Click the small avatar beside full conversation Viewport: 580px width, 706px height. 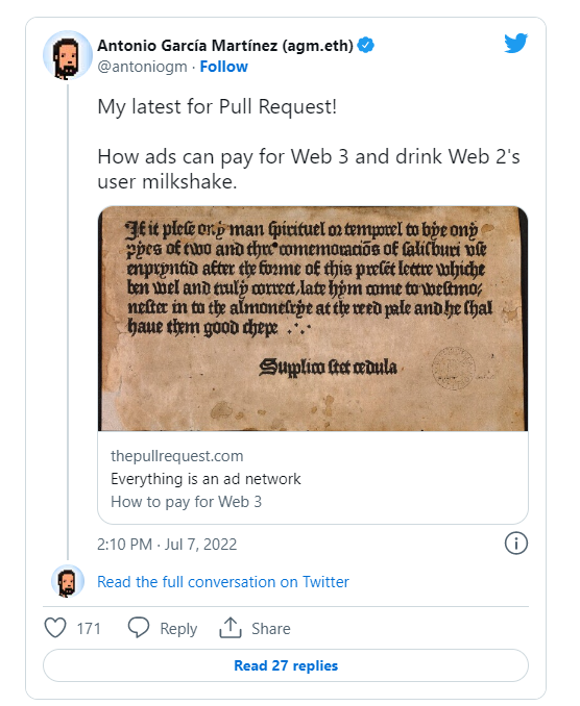pos(68,582)
